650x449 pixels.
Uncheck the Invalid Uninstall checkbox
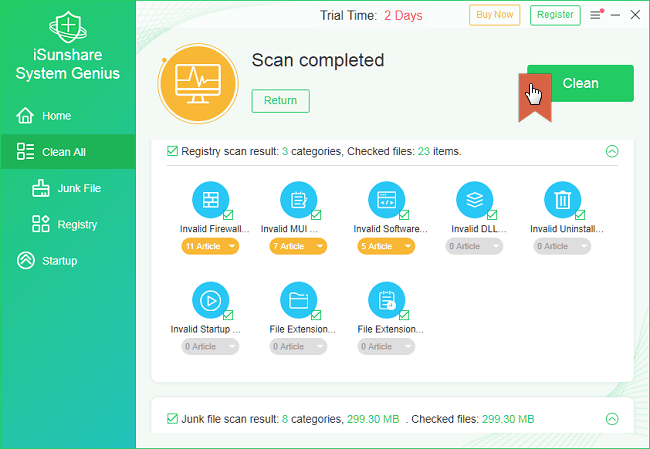click(x=580, y=215)
